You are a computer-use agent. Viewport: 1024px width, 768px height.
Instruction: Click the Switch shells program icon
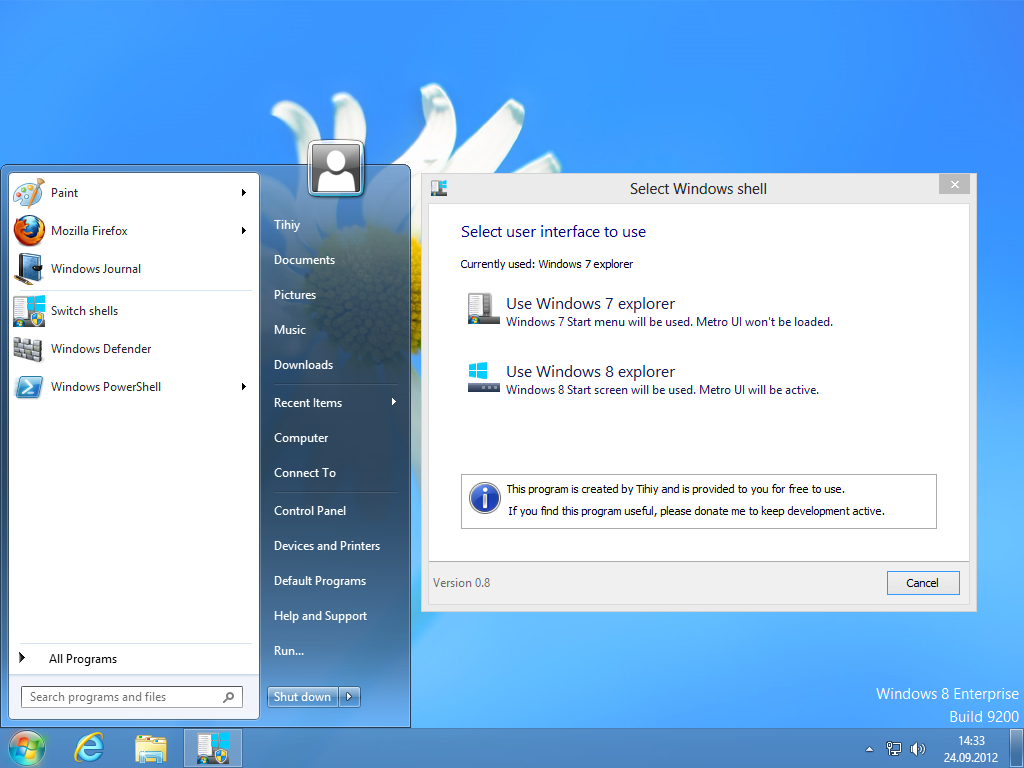29,311
